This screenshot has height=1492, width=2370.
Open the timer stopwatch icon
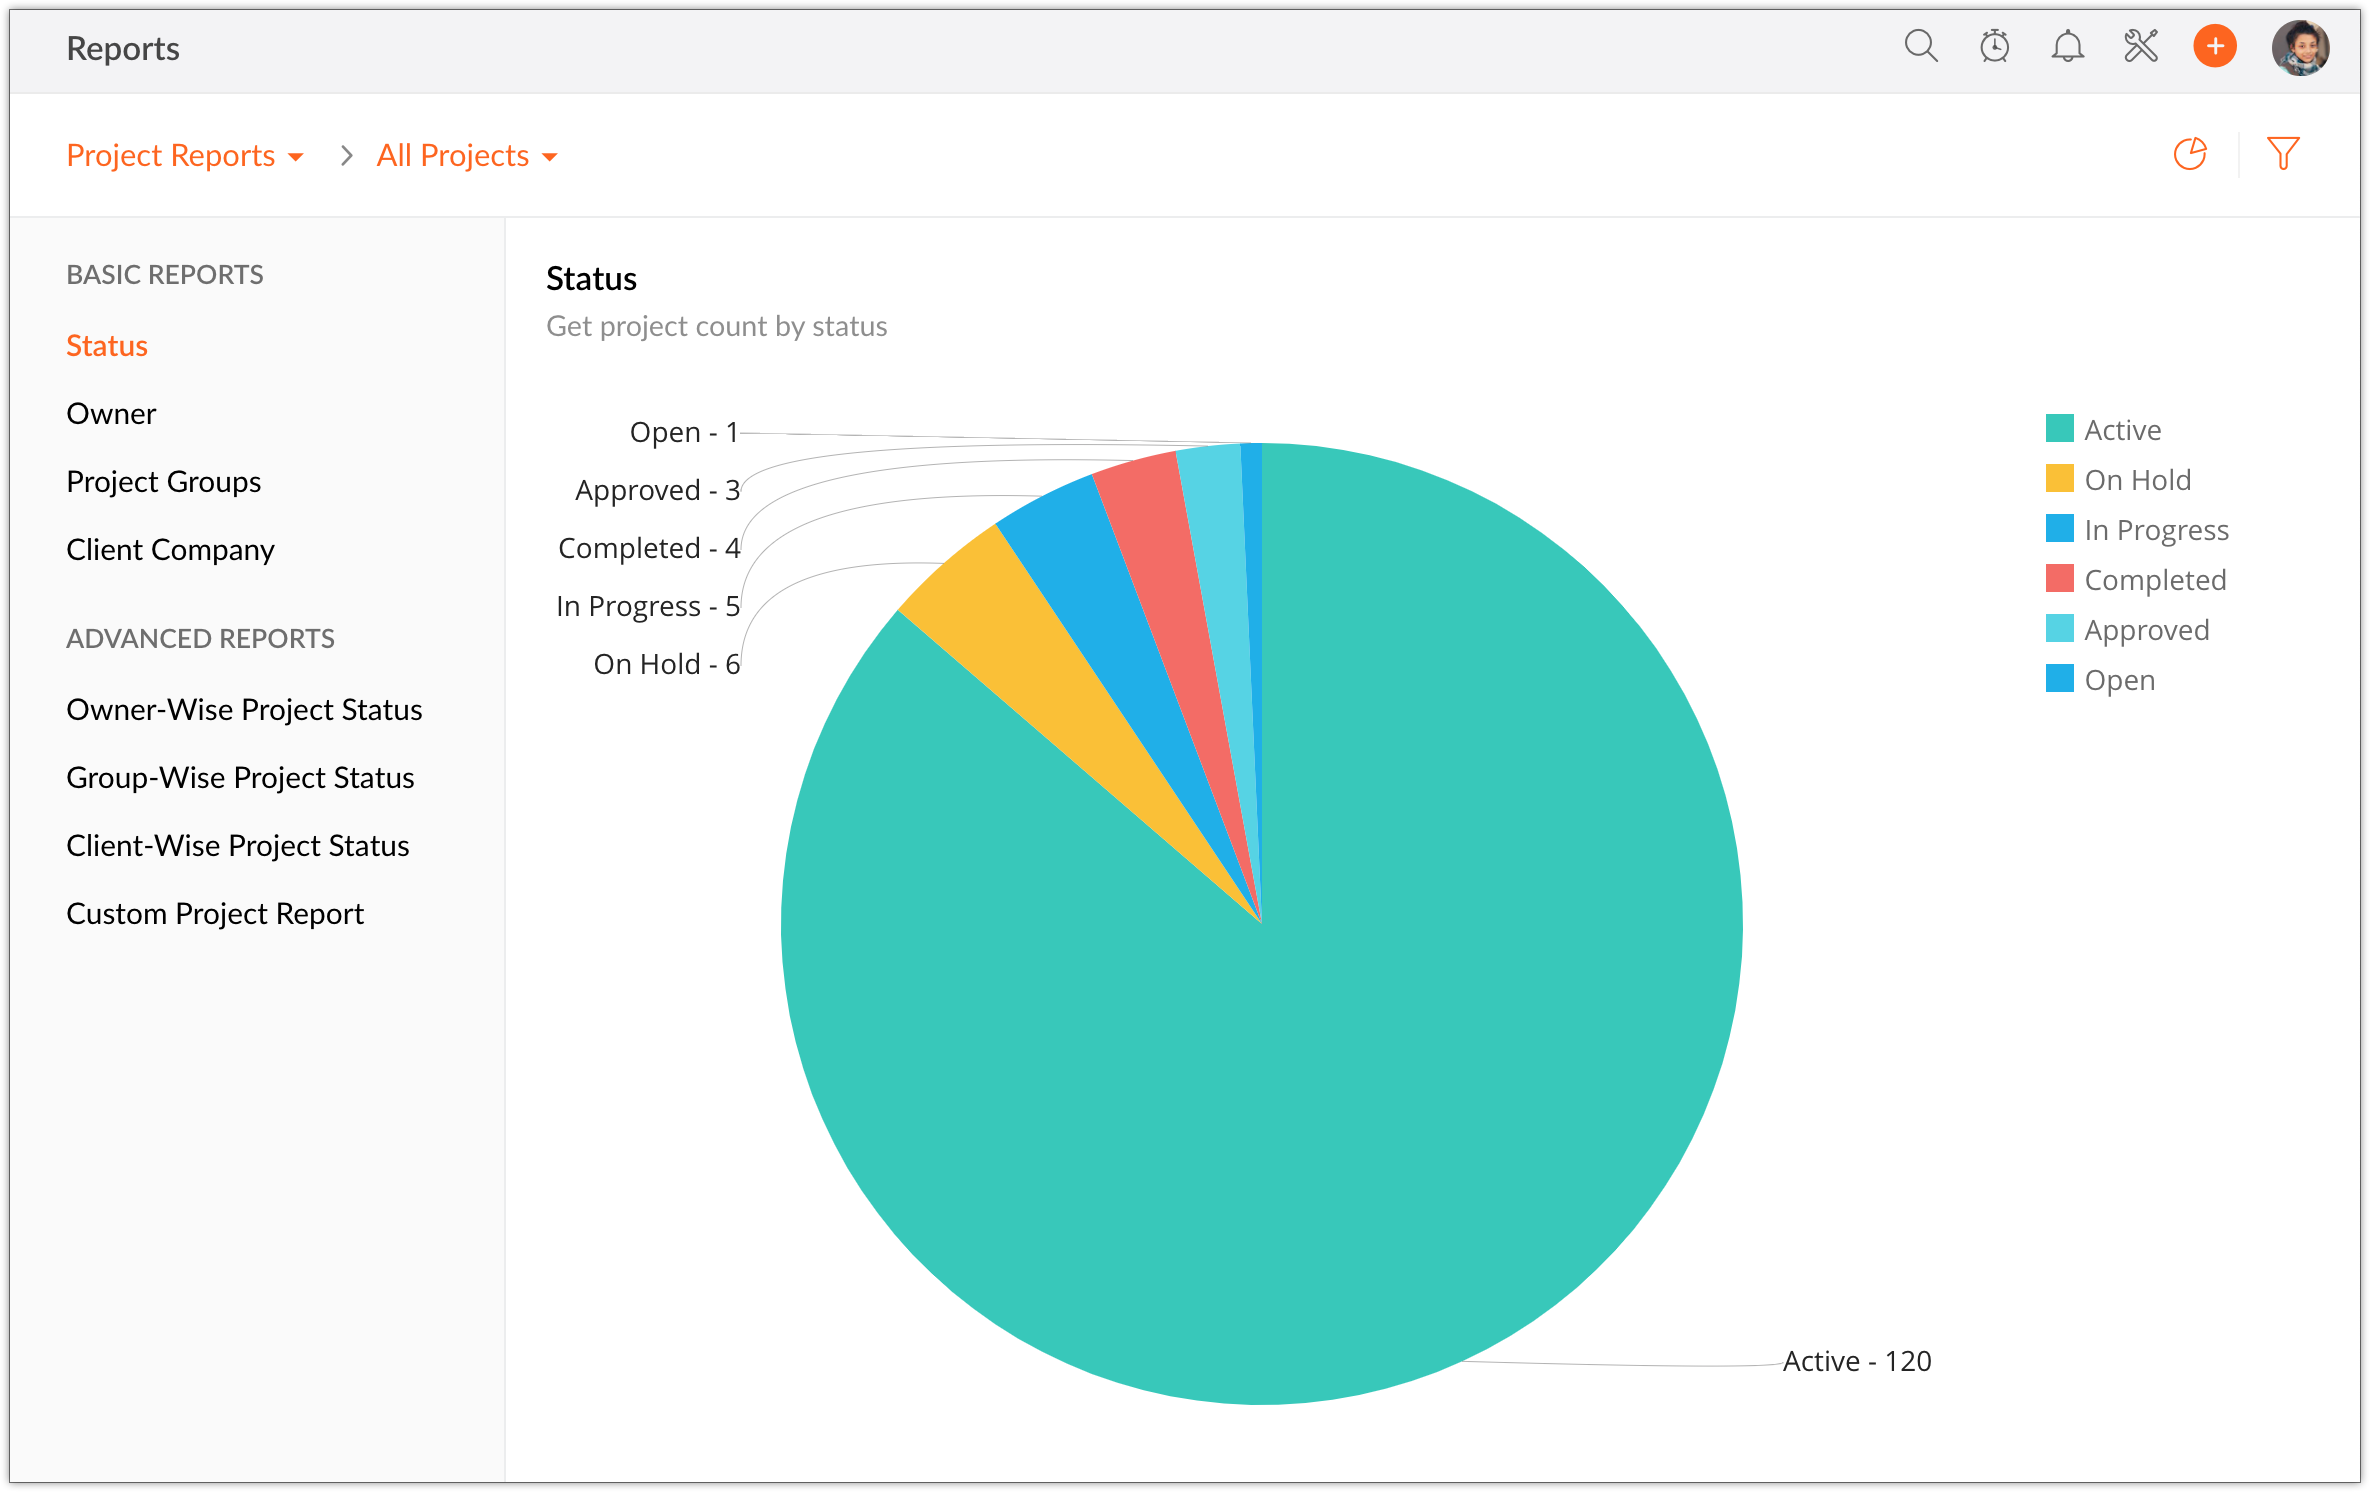tap(1994, 46)
